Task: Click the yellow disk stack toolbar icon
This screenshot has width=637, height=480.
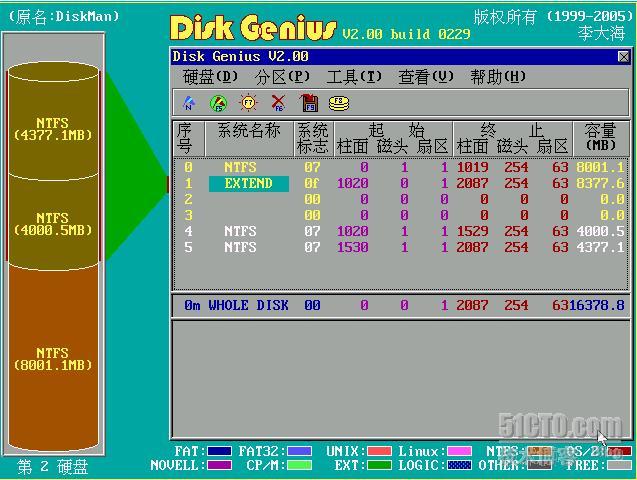Action: (340, 102)
